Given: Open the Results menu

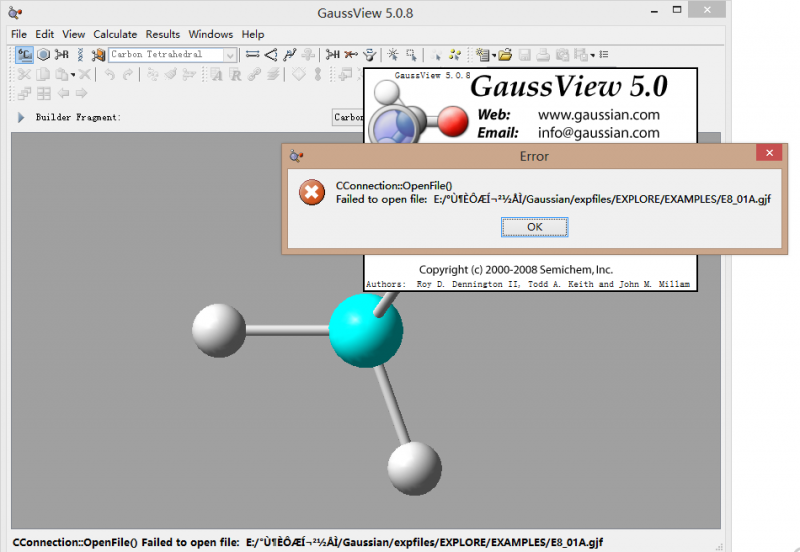Looking at the screenshot, I should click(163, 34).
